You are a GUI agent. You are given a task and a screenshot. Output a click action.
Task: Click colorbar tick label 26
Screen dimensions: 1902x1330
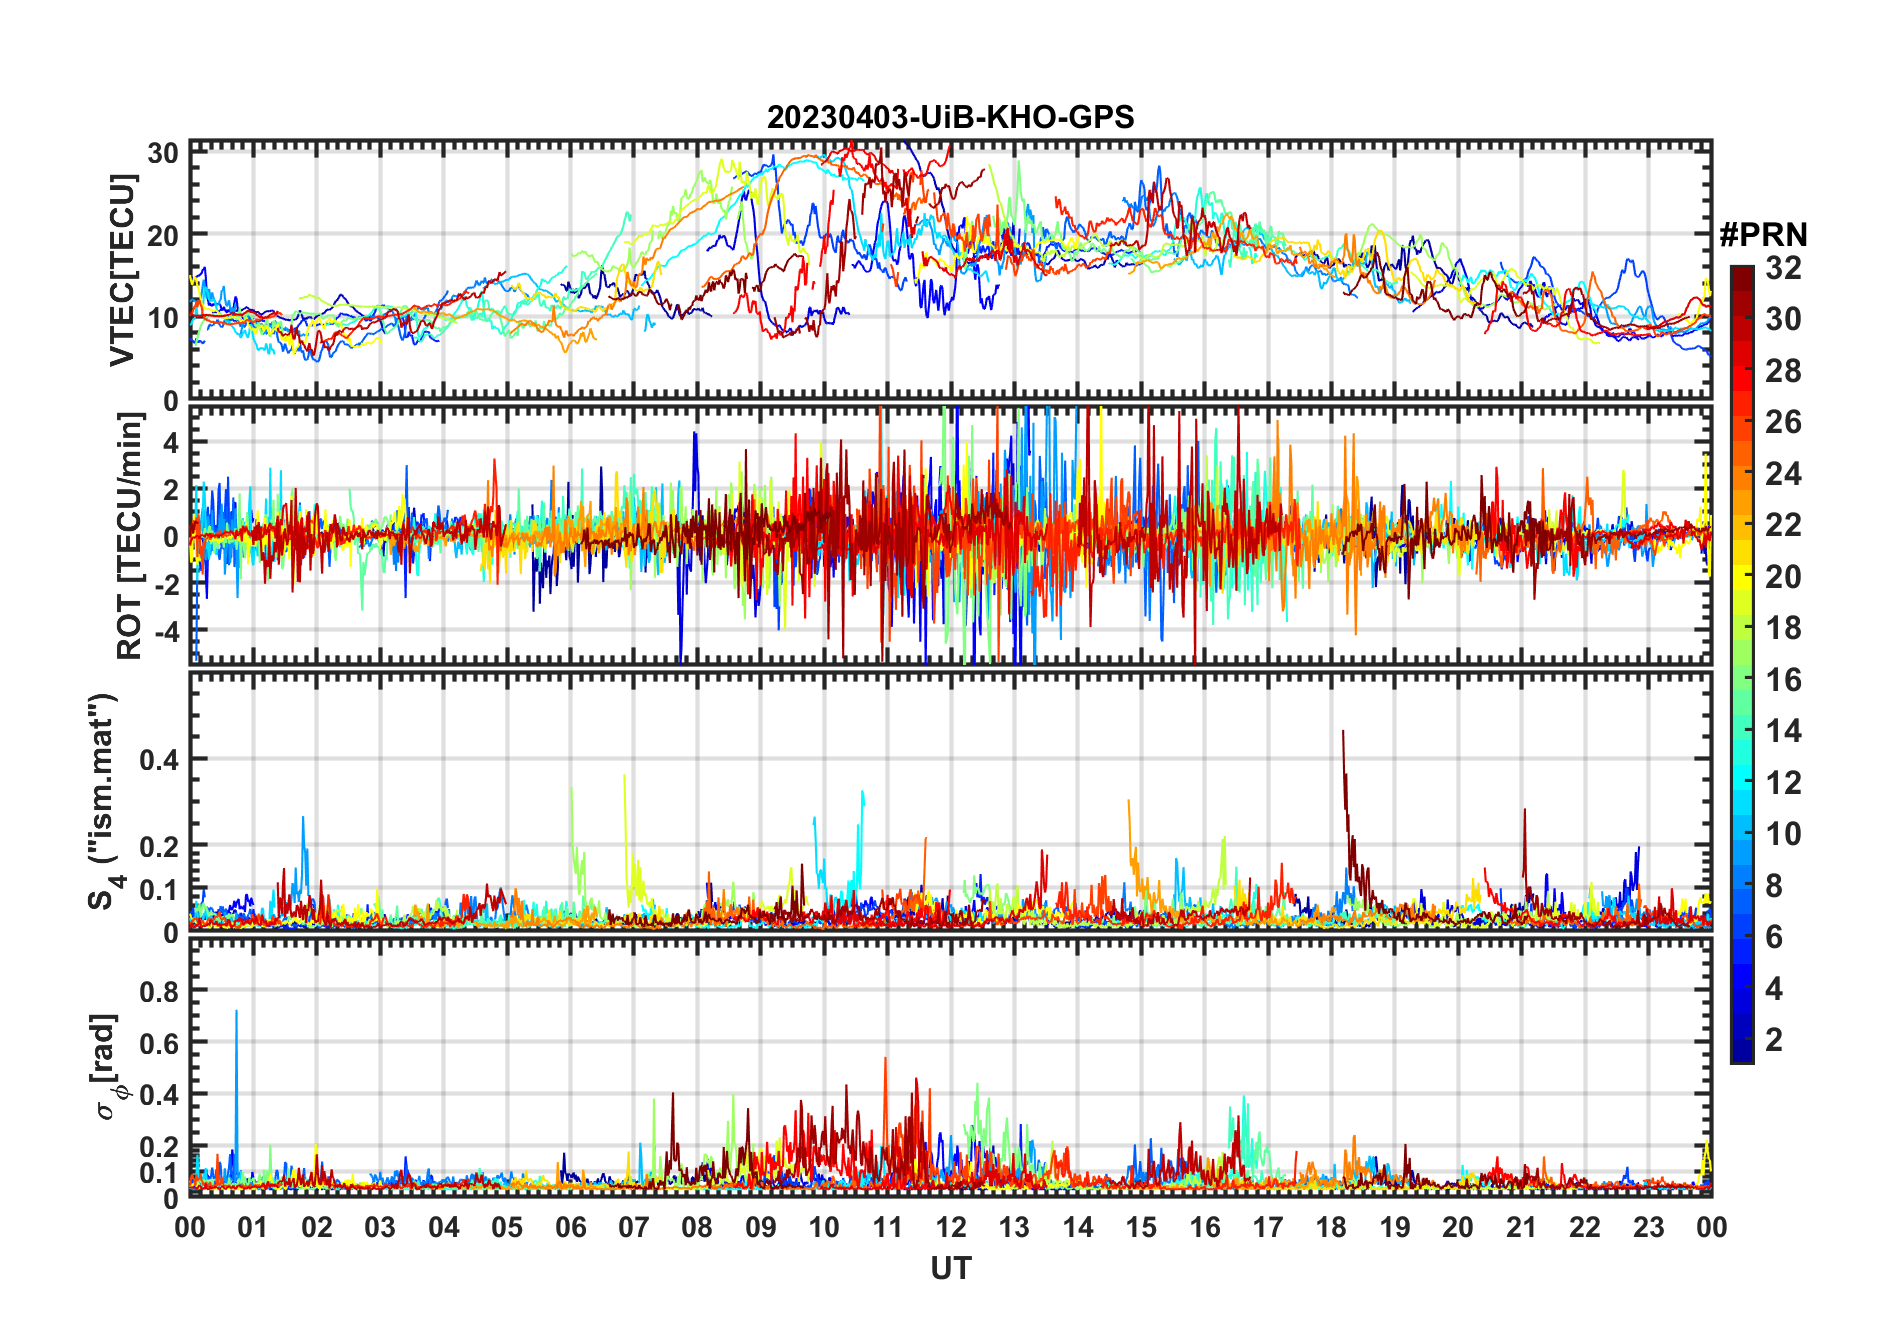[x=1783, y=422]
